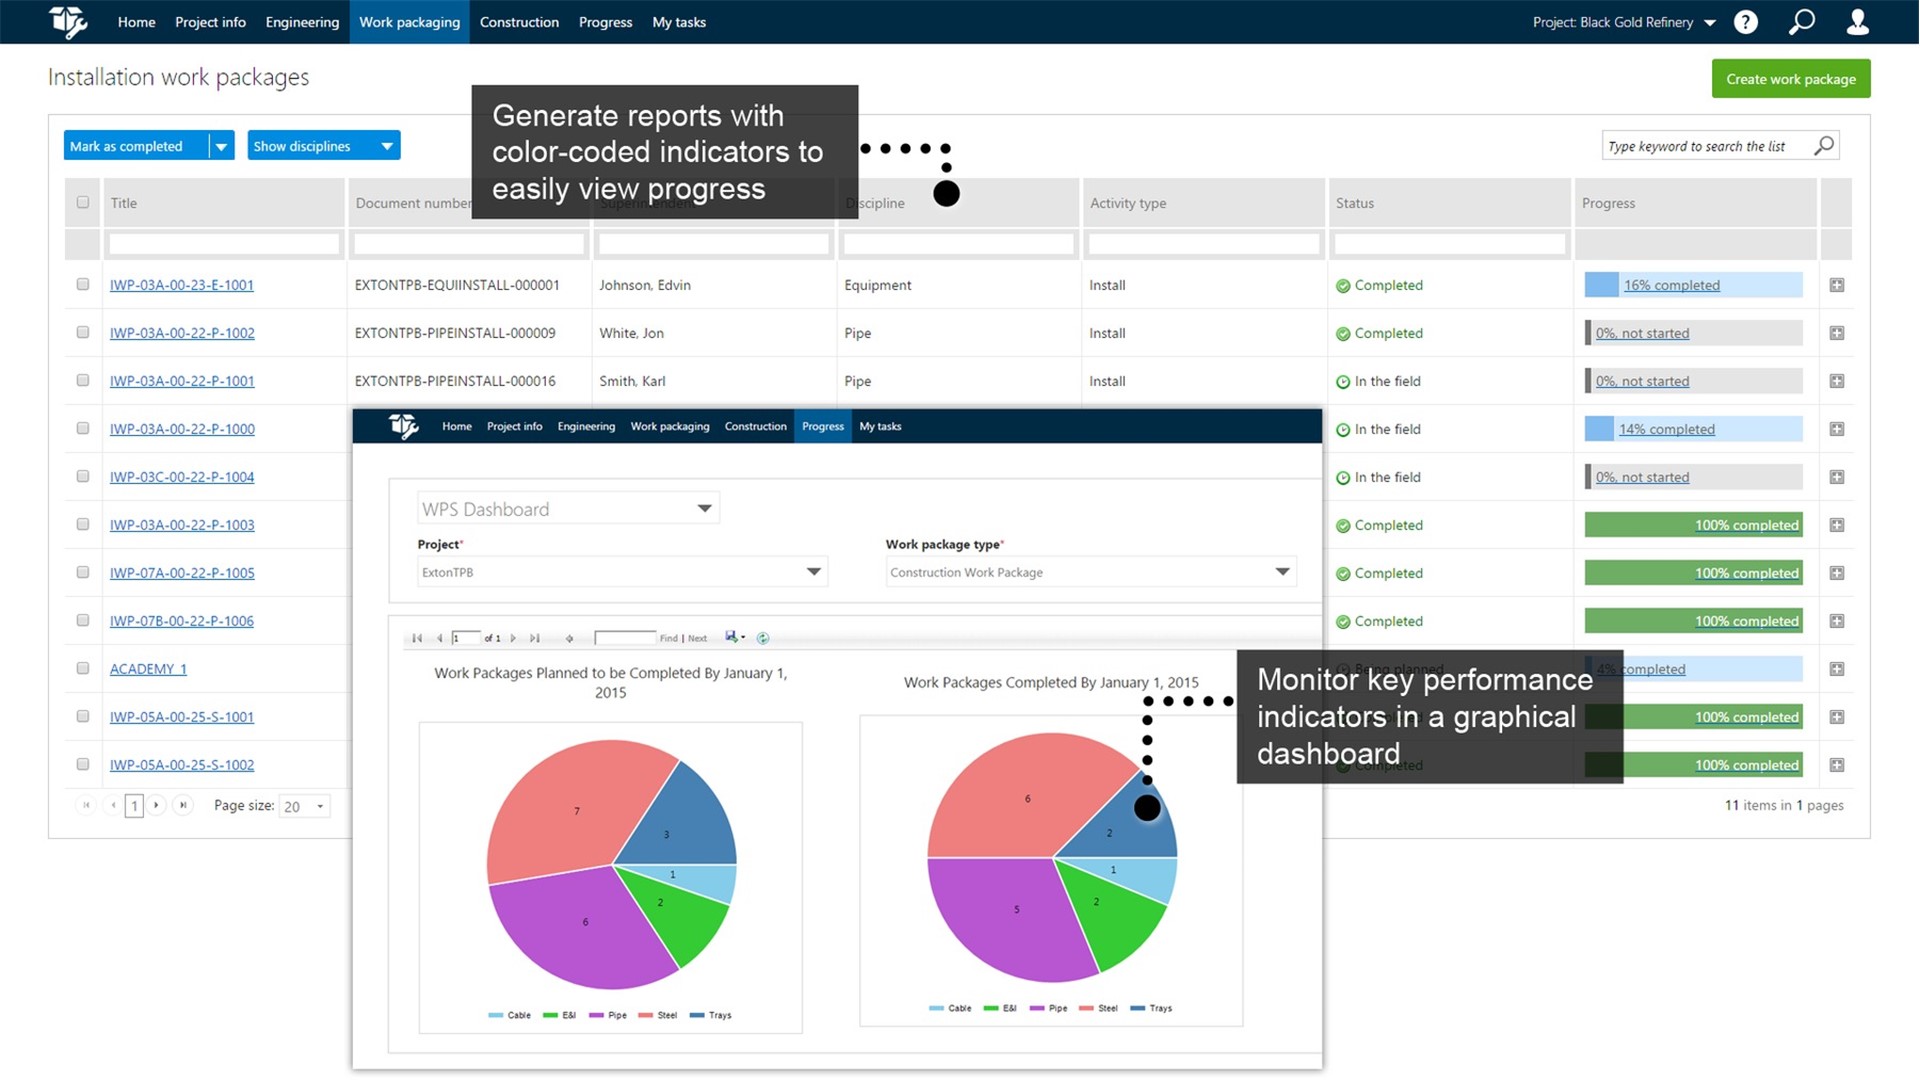
Task: Open the Engineering menu
Action: 302,22
